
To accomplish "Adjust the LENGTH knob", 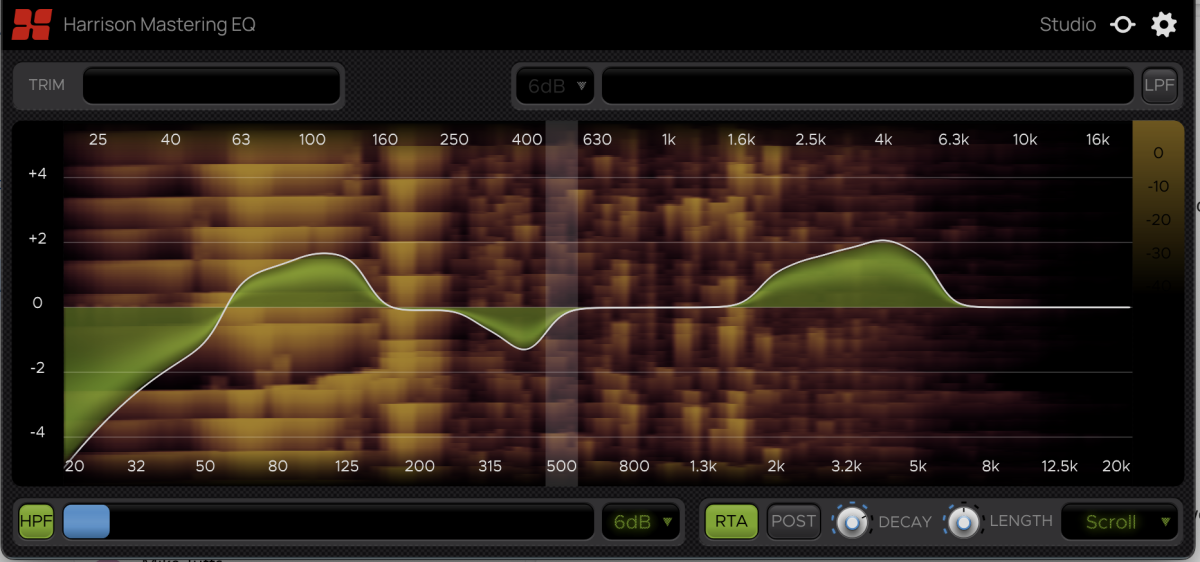I will coord(963,521).
